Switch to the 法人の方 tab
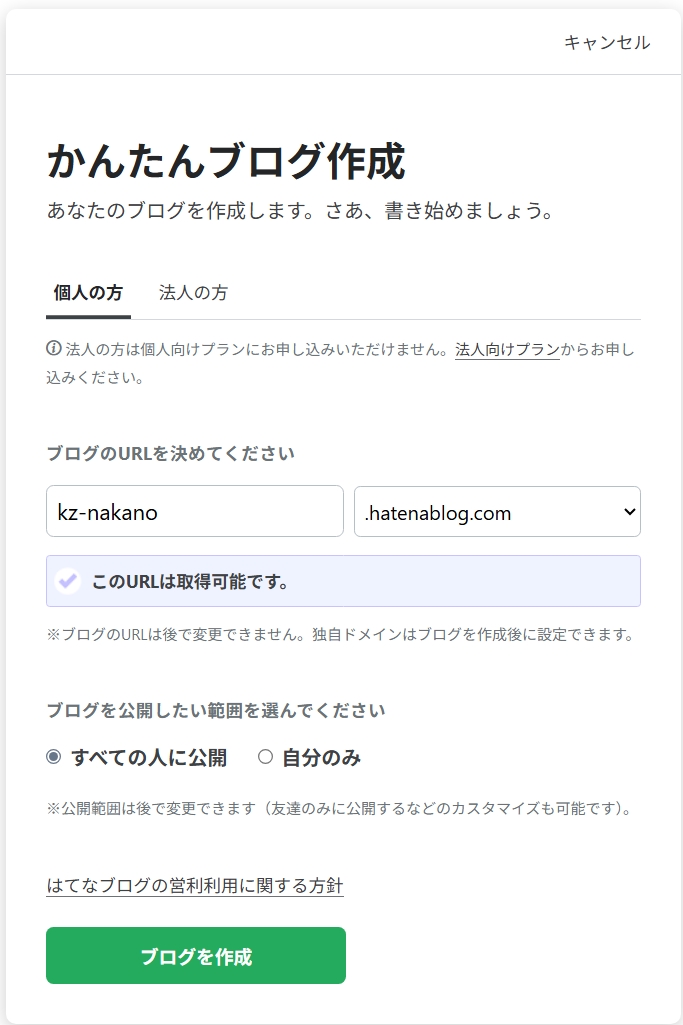This screenshot has height=1025, width=683. 193,293
